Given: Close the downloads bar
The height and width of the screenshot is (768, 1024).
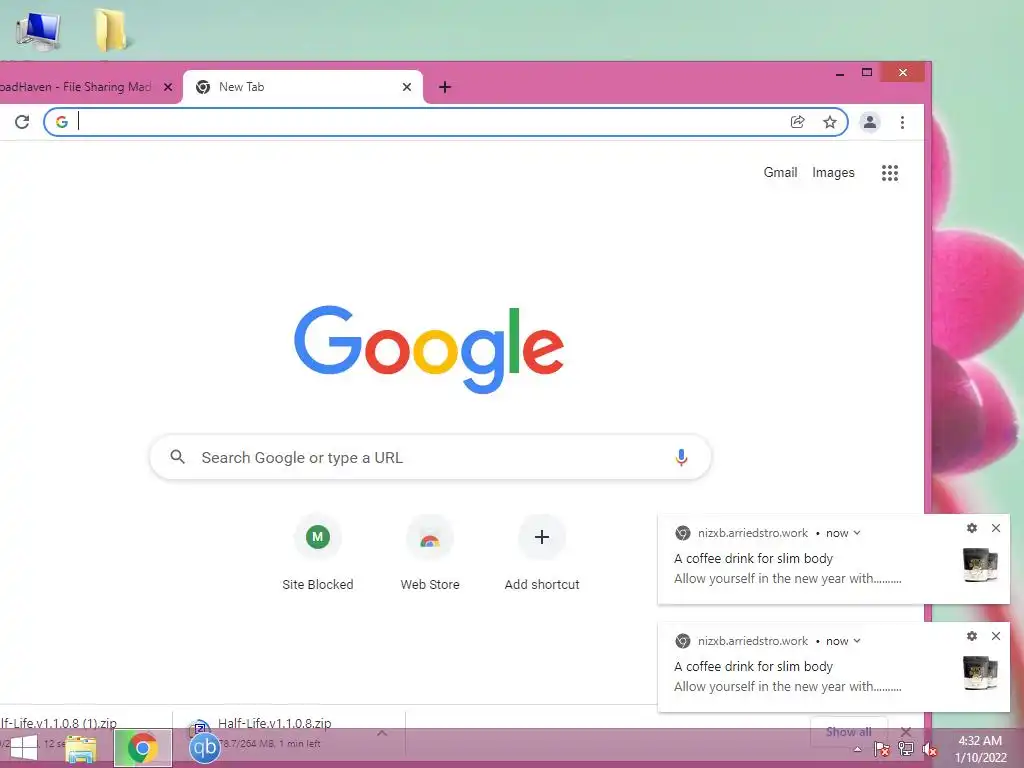Looking at the screenshot, I should coord(906,731).
